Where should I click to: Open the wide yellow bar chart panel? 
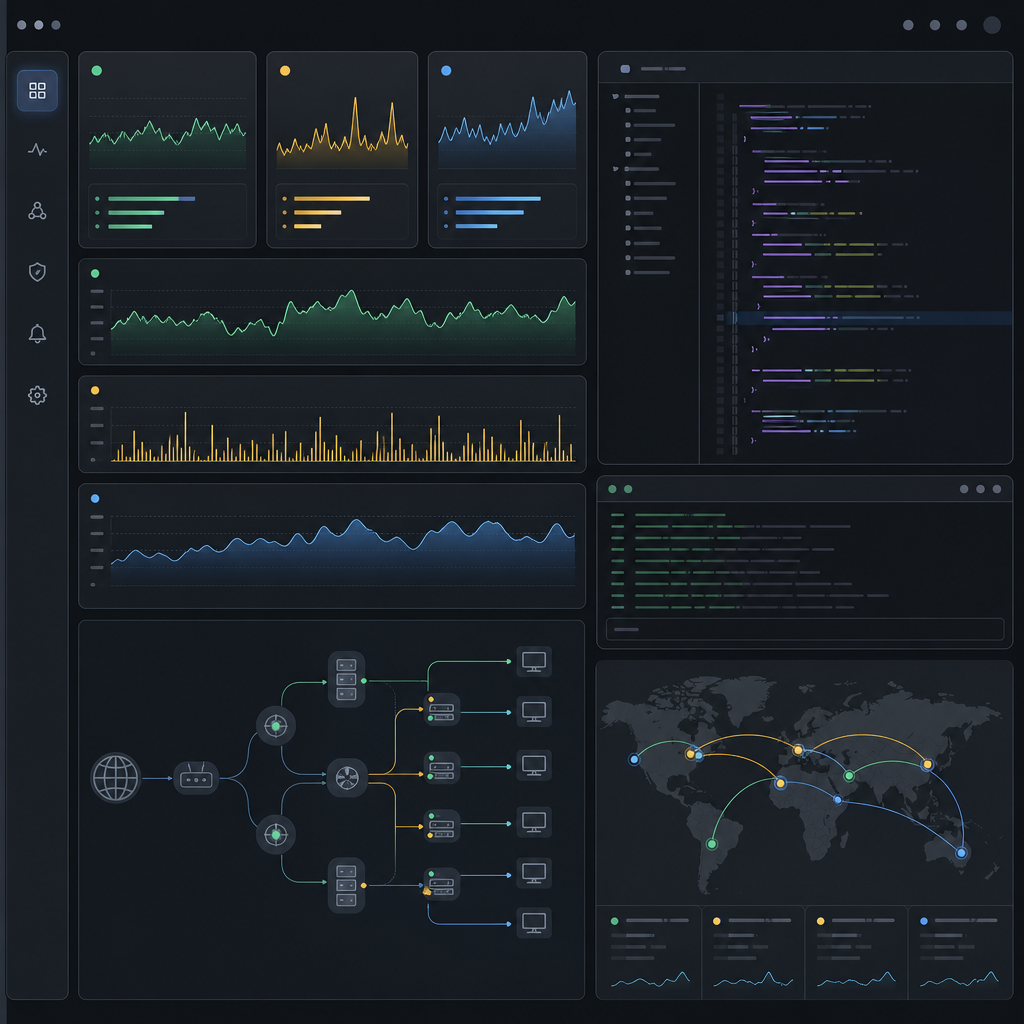[x=332, y=424]
